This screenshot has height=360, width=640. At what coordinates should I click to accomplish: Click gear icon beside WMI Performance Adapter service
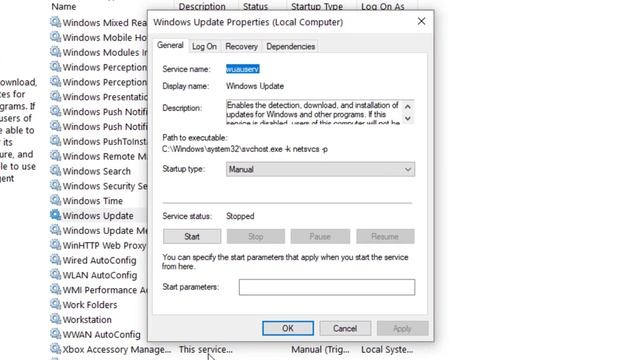coord(55,289)
